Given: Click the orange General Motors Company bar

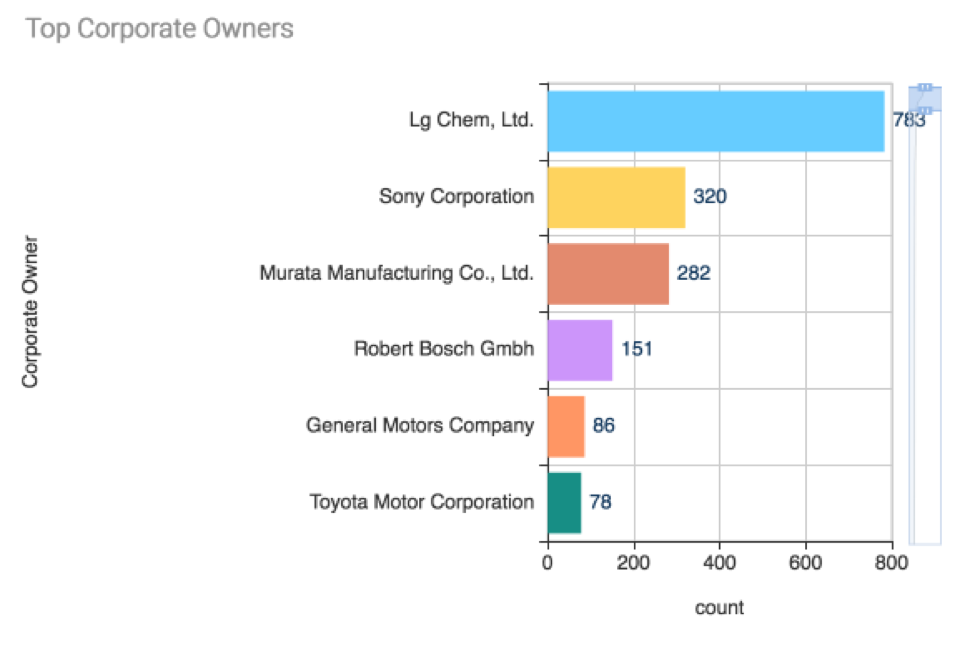Looking at the screenshot, I should click(565, 426).
